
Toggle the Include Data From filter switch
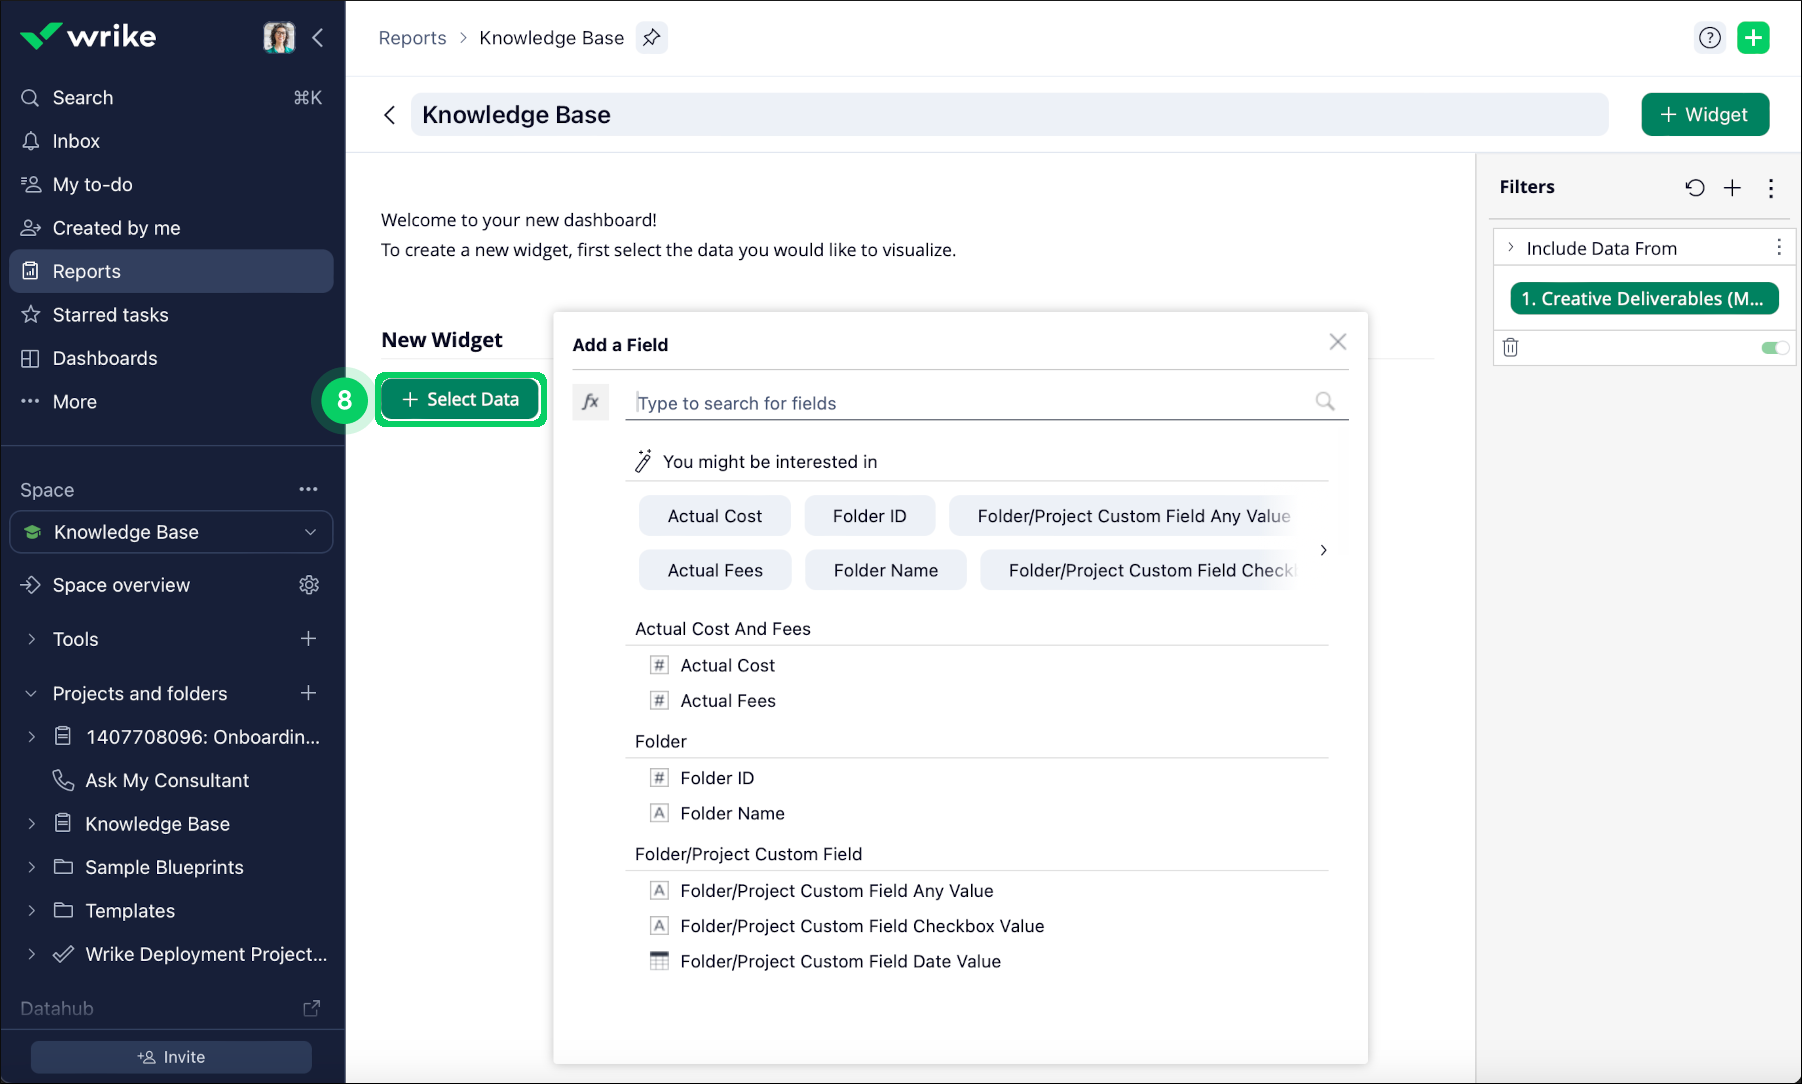pos(1774,348)
